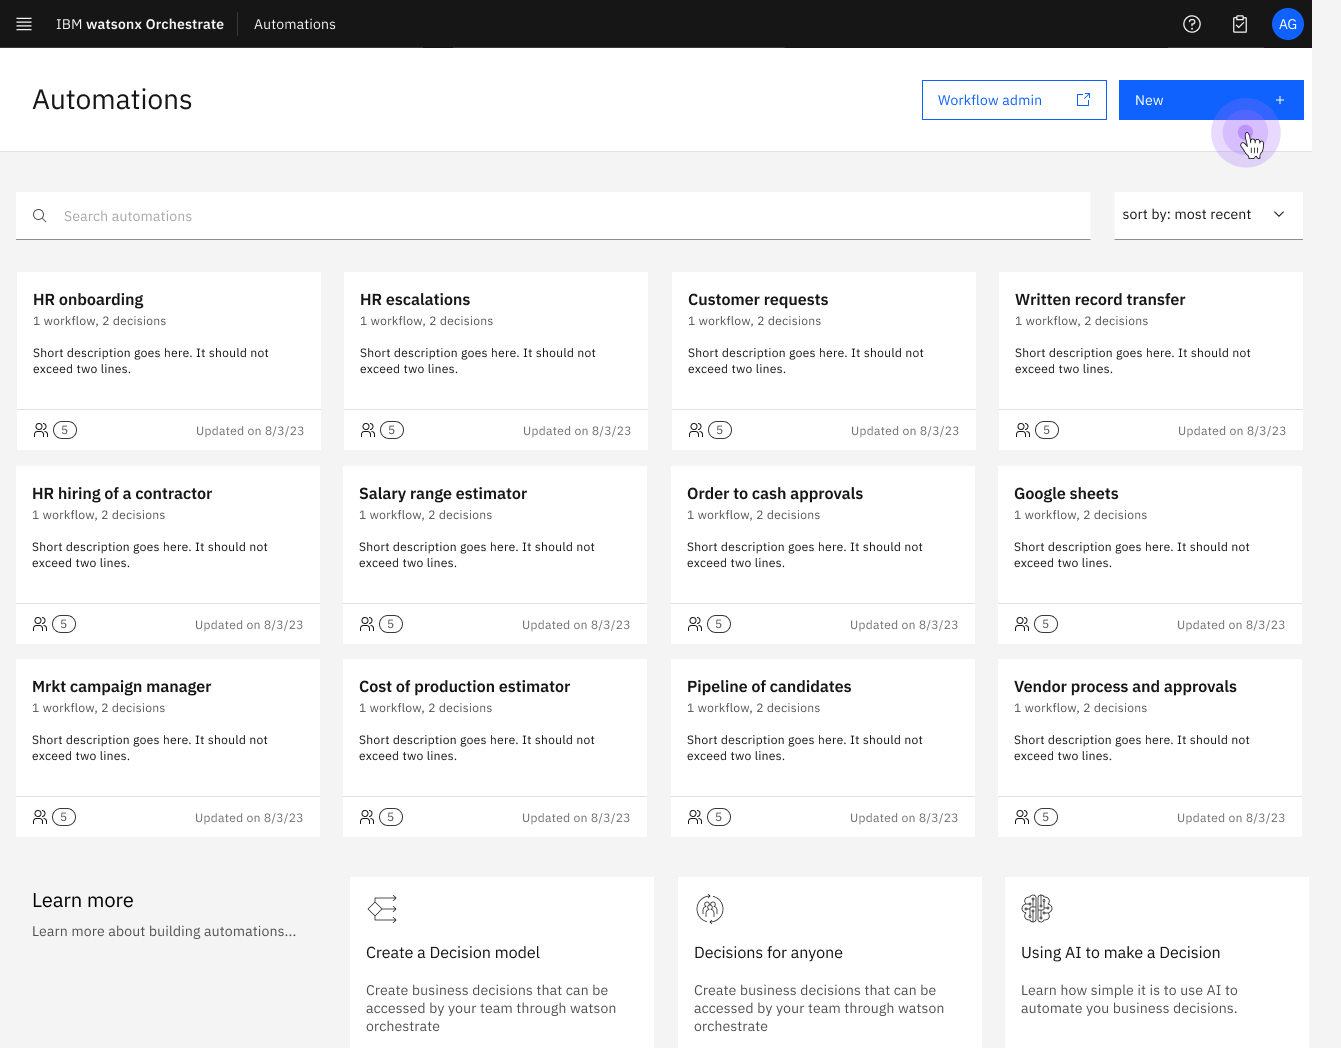Click the Learn more heading
The width and height of the screenshot is (1341, 1048).
83,900
